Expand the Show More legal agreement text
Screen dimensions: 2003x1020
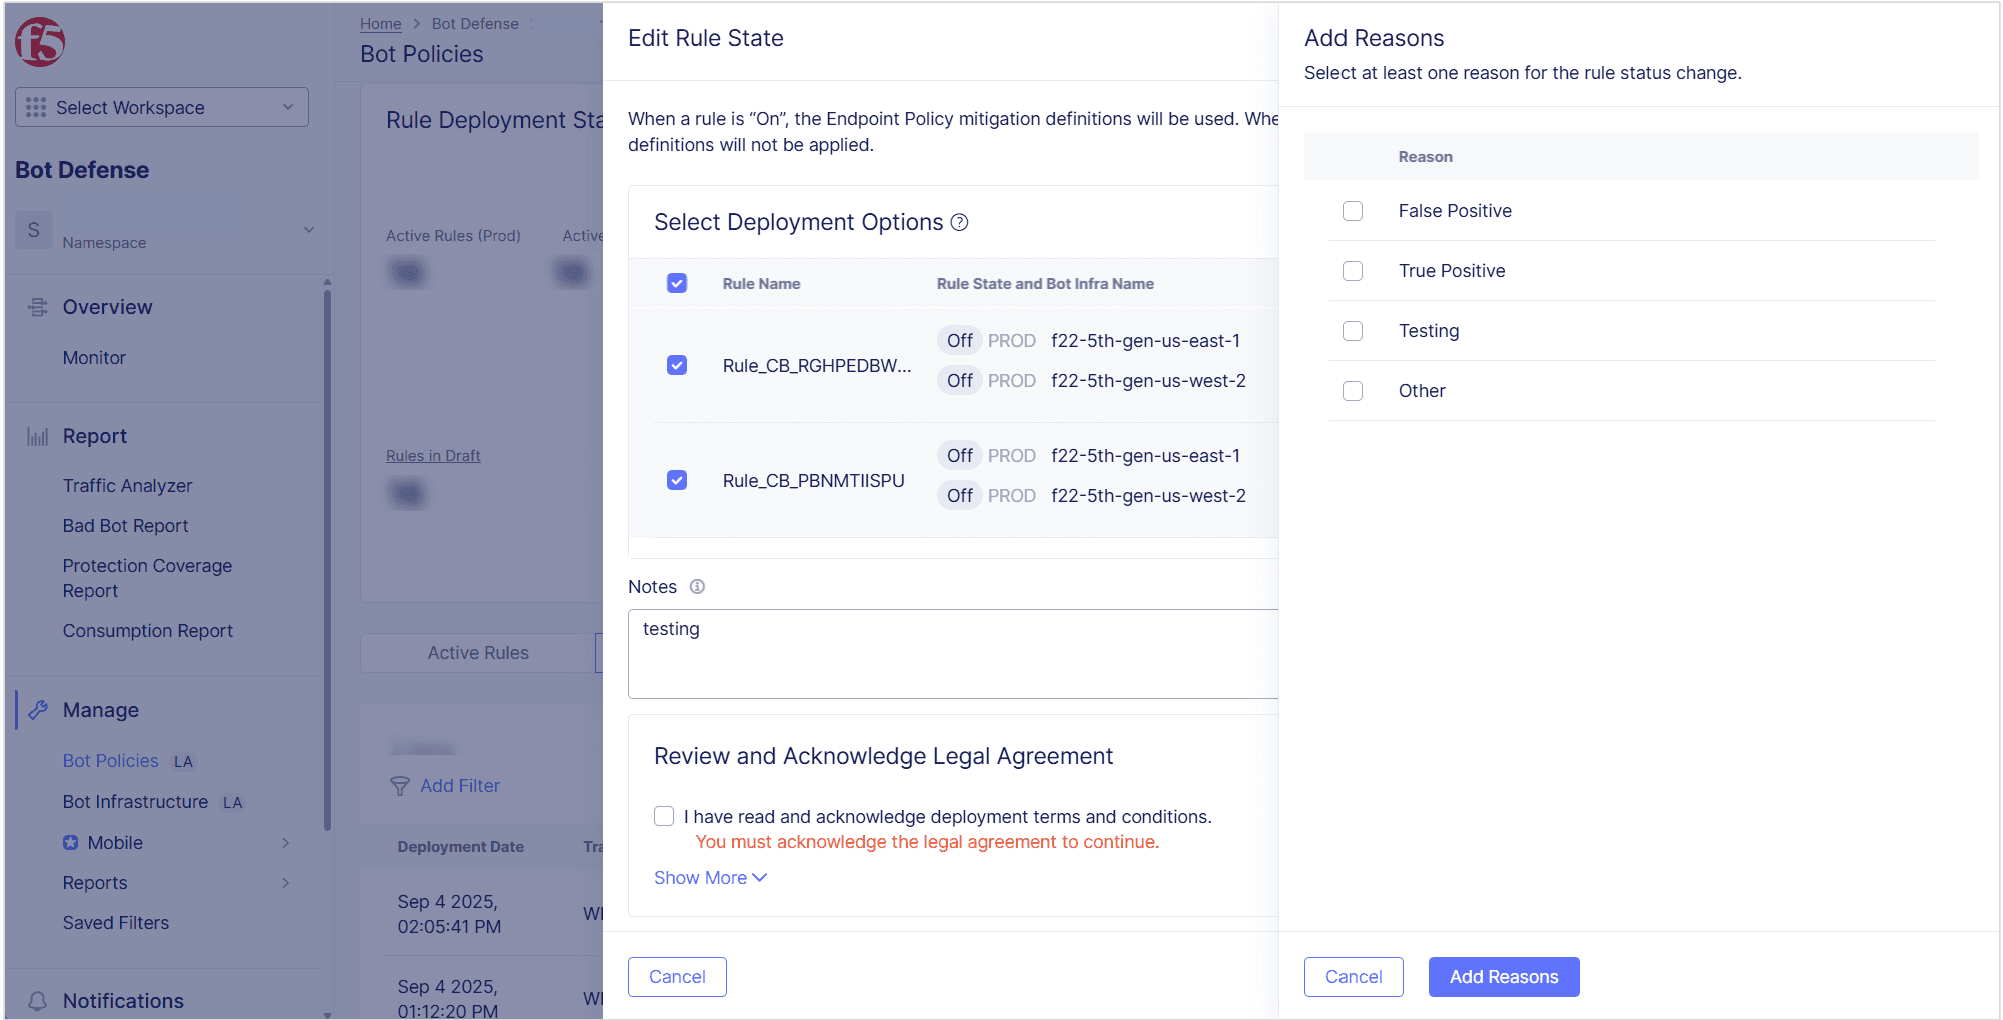pyautogui.click(x=709, y=877)
